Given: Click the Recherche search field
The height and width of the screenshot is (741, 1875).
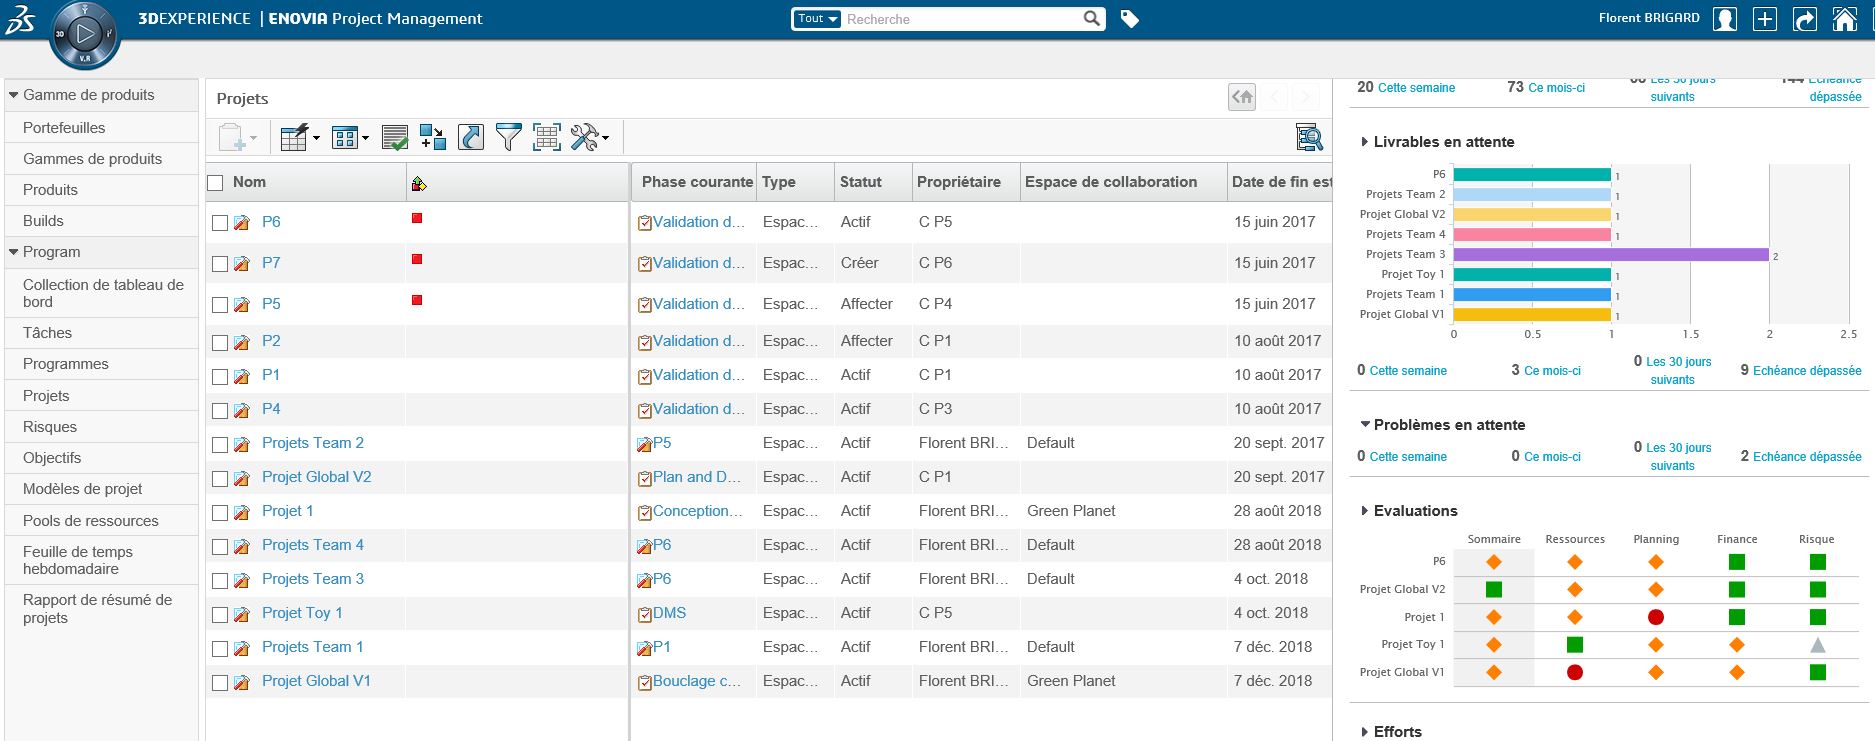Looking at the screenshot, I should (x=962, y=19).
